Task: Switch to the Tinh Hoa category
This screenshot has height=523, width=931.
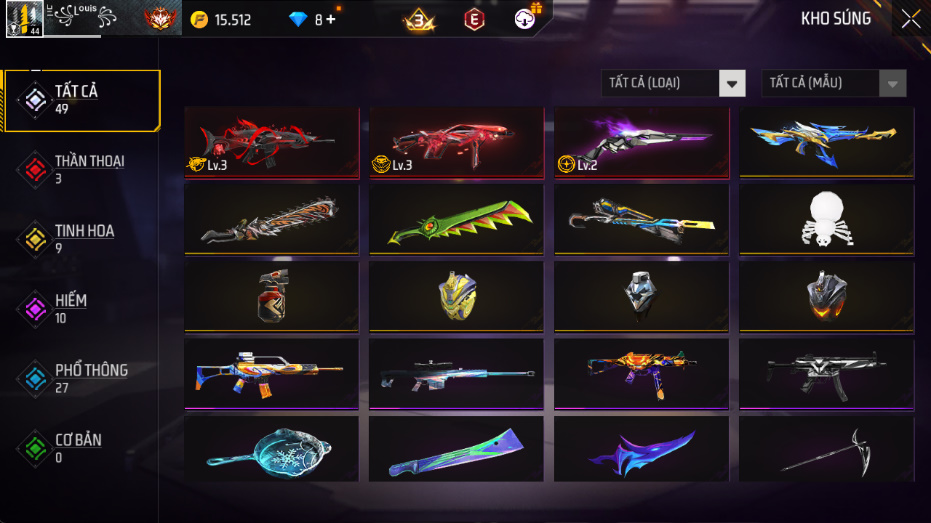Action: pos(82,239)
